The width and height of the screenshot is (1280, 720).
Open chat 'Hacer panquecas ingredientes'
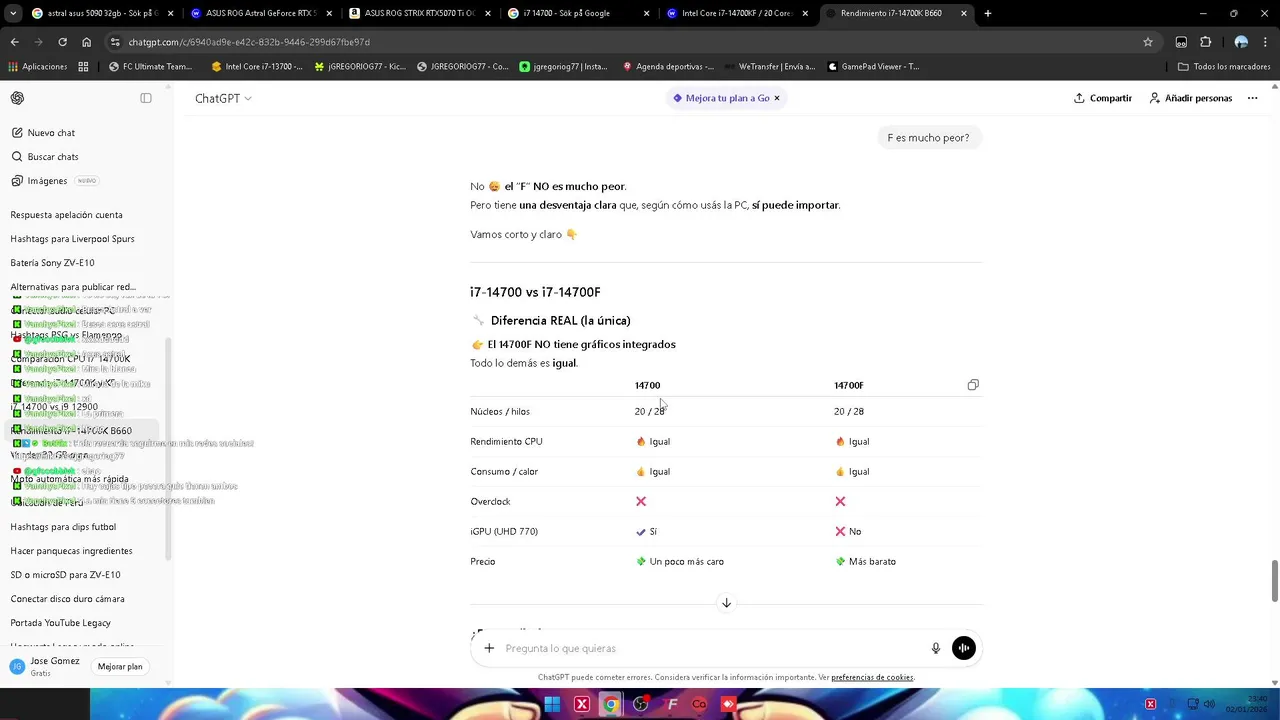pyautogui.click(x=71, y=551)
